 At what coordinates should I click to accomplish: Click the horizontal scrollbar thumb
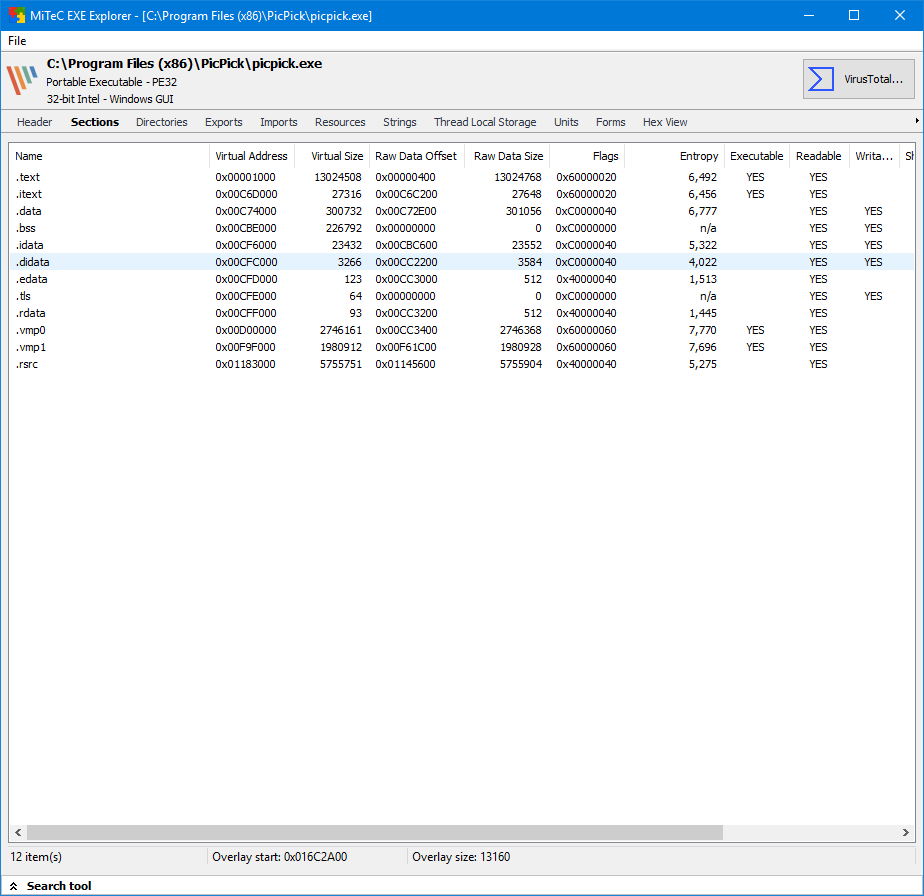pos(375,832)
